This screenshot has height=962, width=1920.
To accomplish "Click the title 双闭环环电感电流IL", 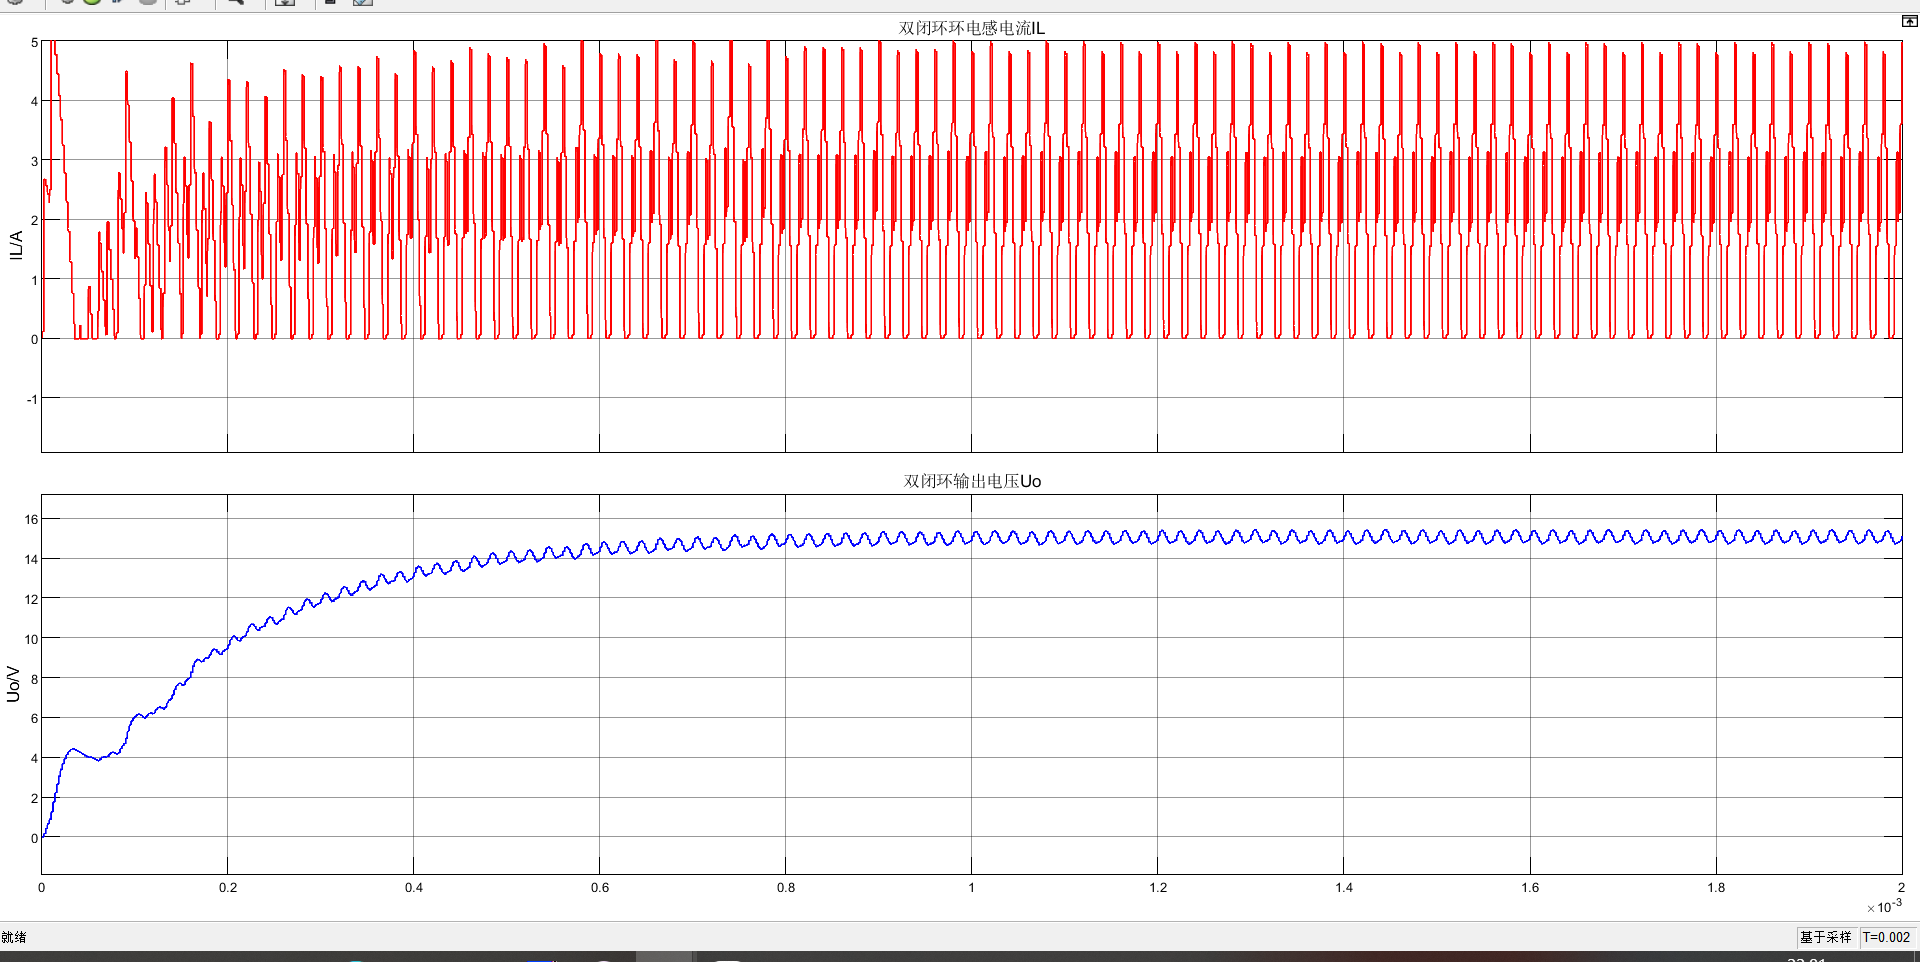I will click(x=971, y=28).
